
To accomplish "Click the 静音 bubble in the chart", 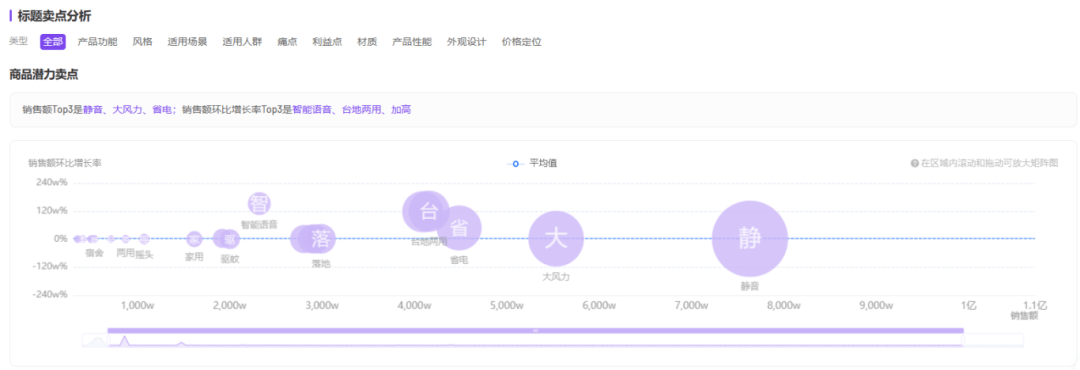I will point(749,238).
